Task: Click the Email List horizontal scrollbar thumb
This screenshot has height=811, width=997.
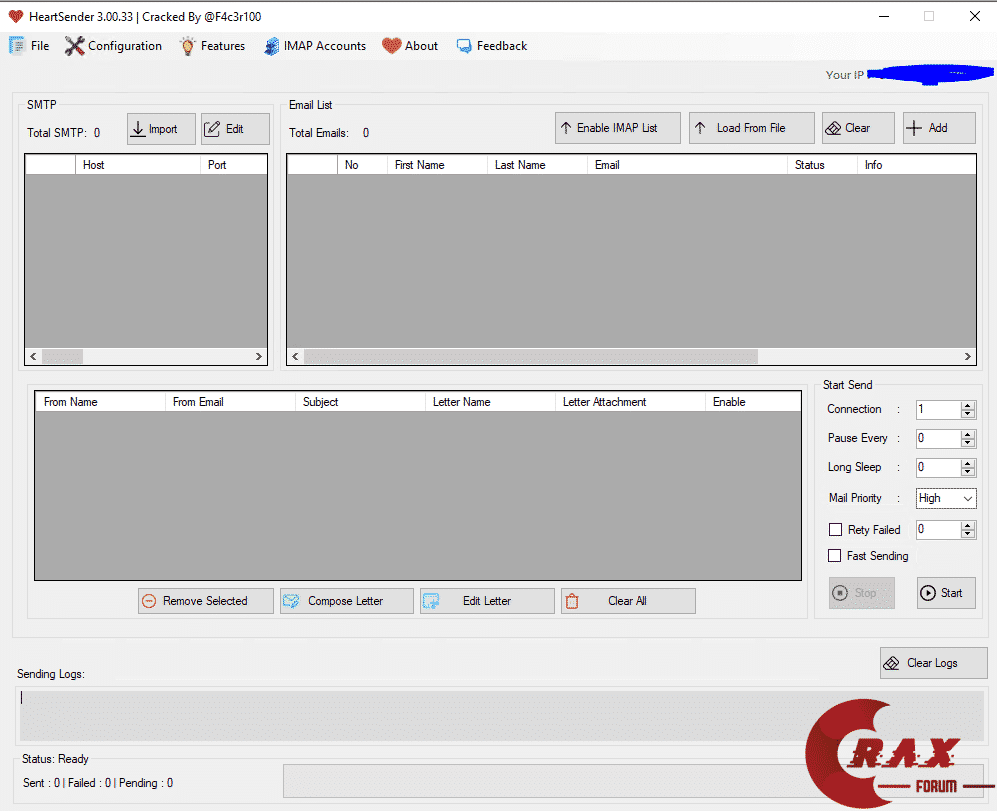Action: pyautogui.click(x=531, y=356)
